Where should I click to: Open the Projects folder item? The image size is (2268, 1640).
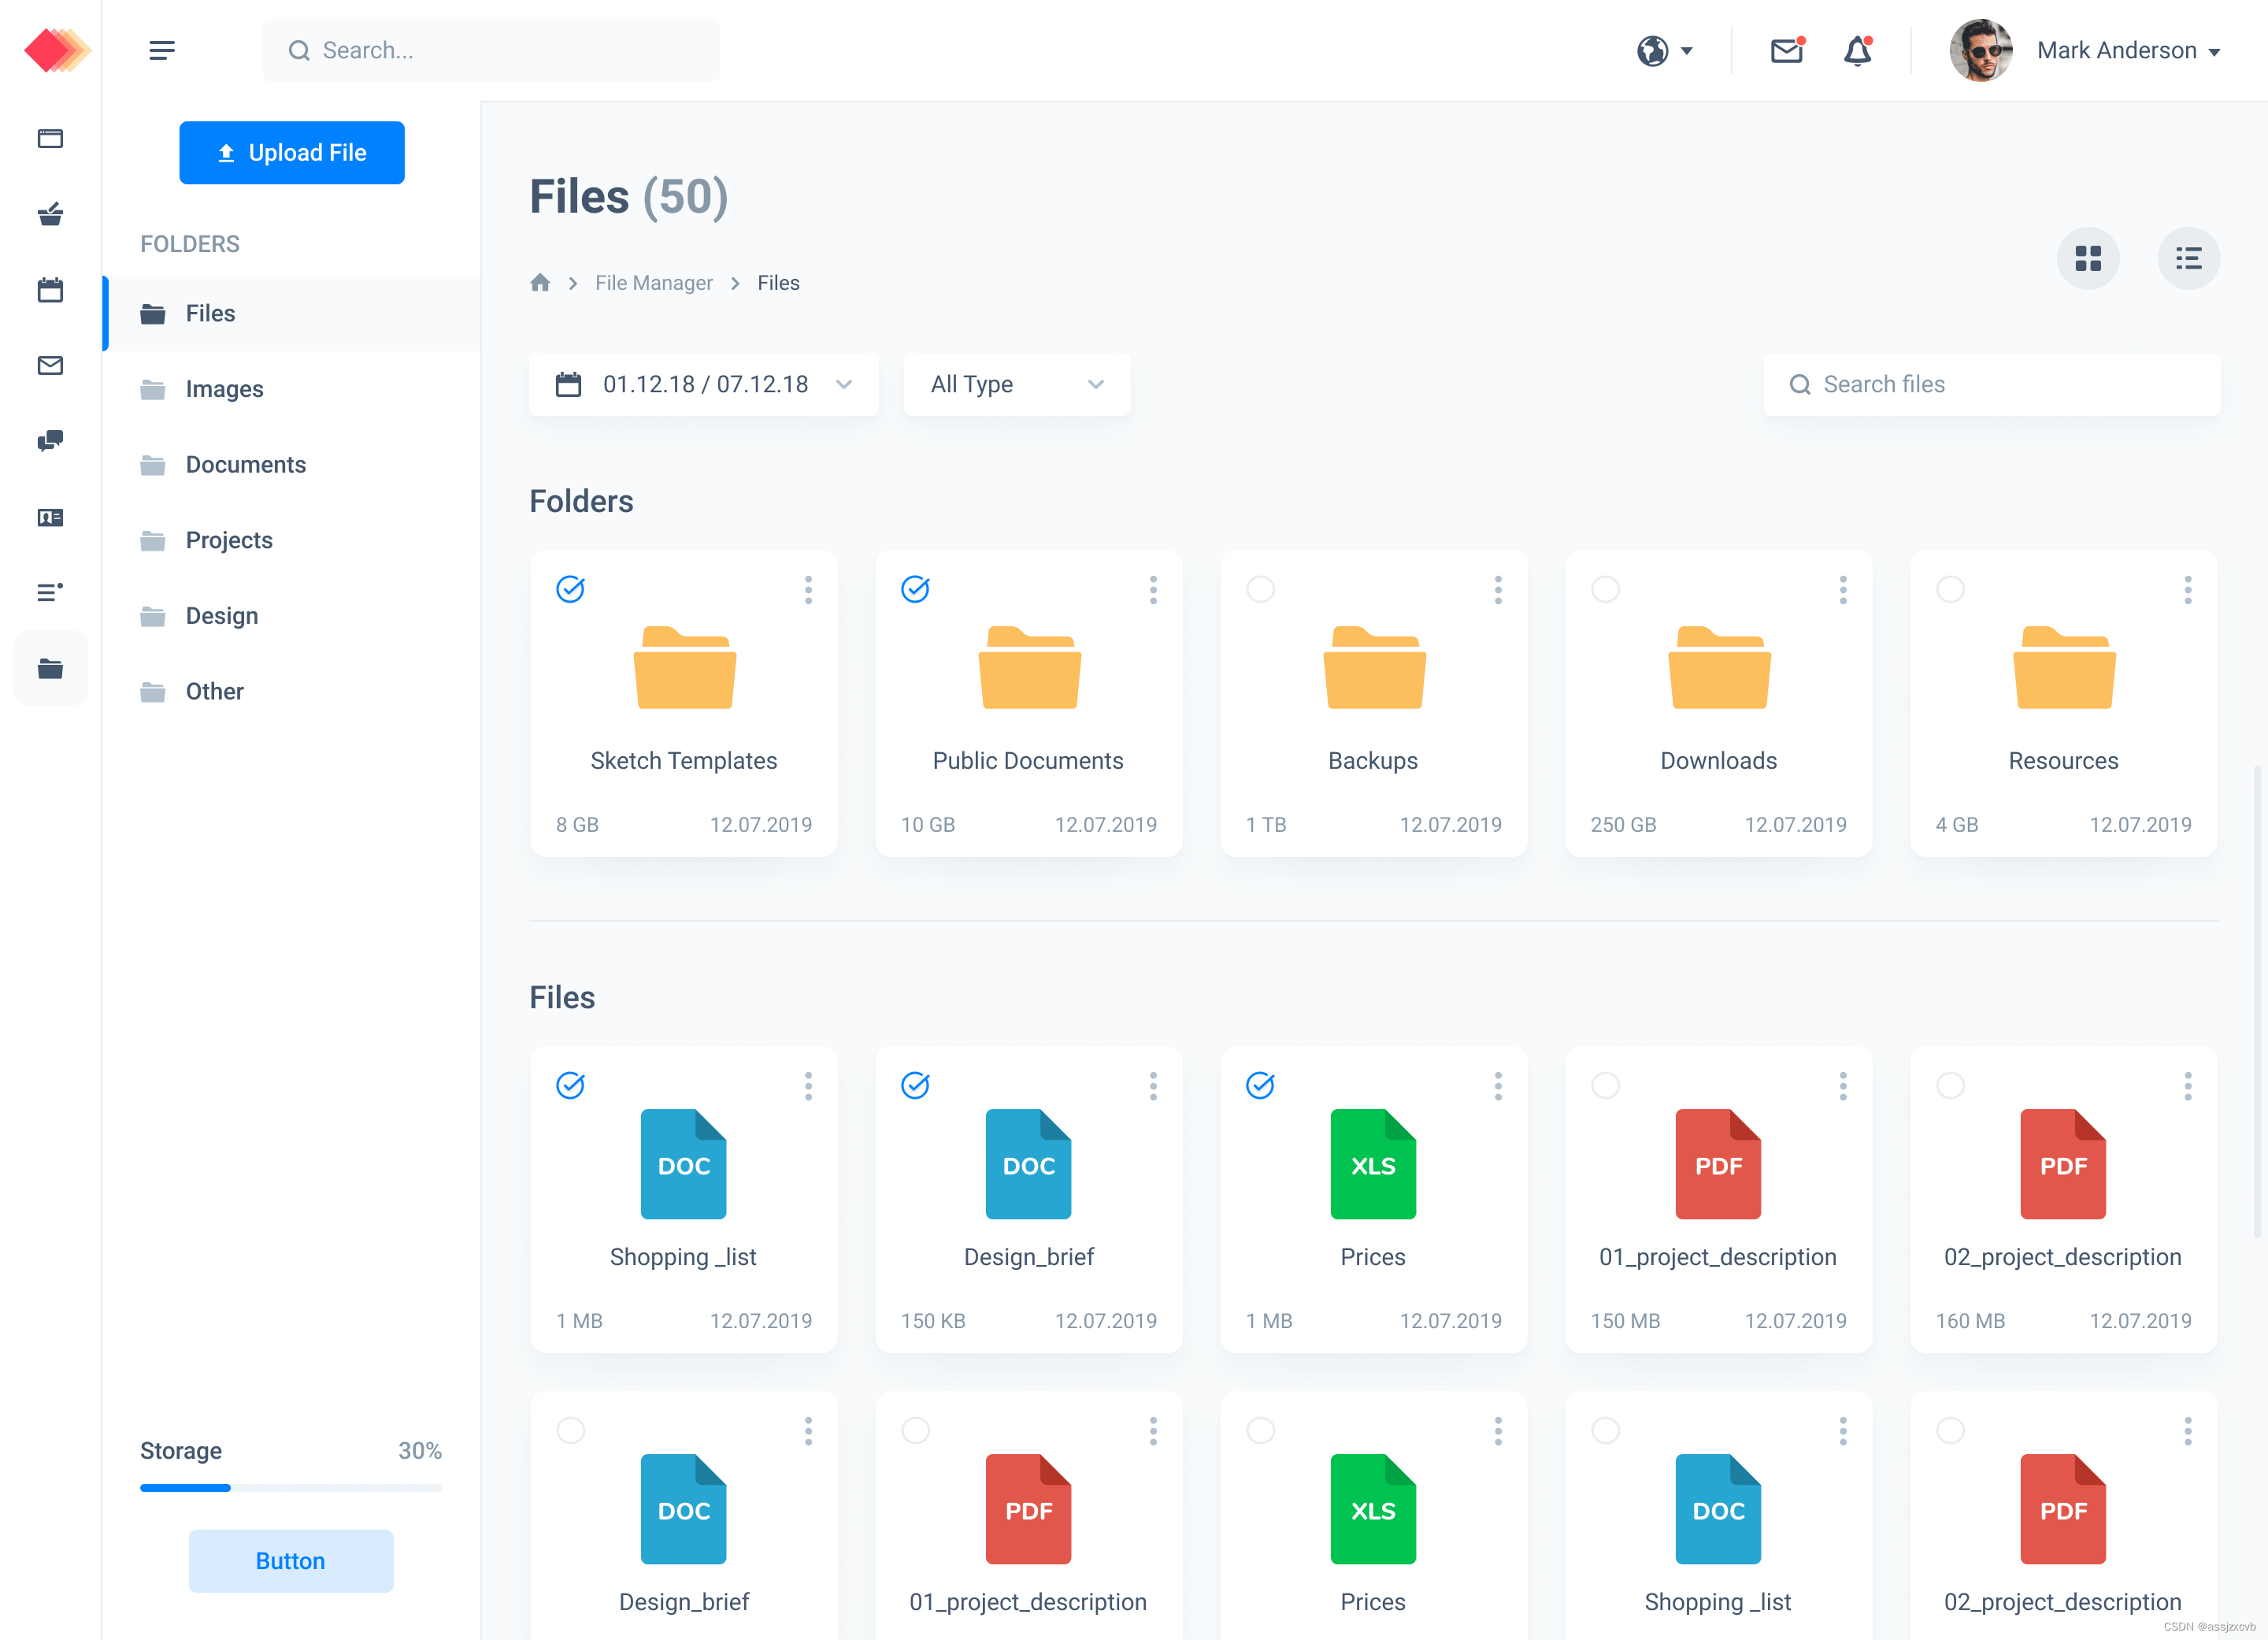tap(228, 540)
